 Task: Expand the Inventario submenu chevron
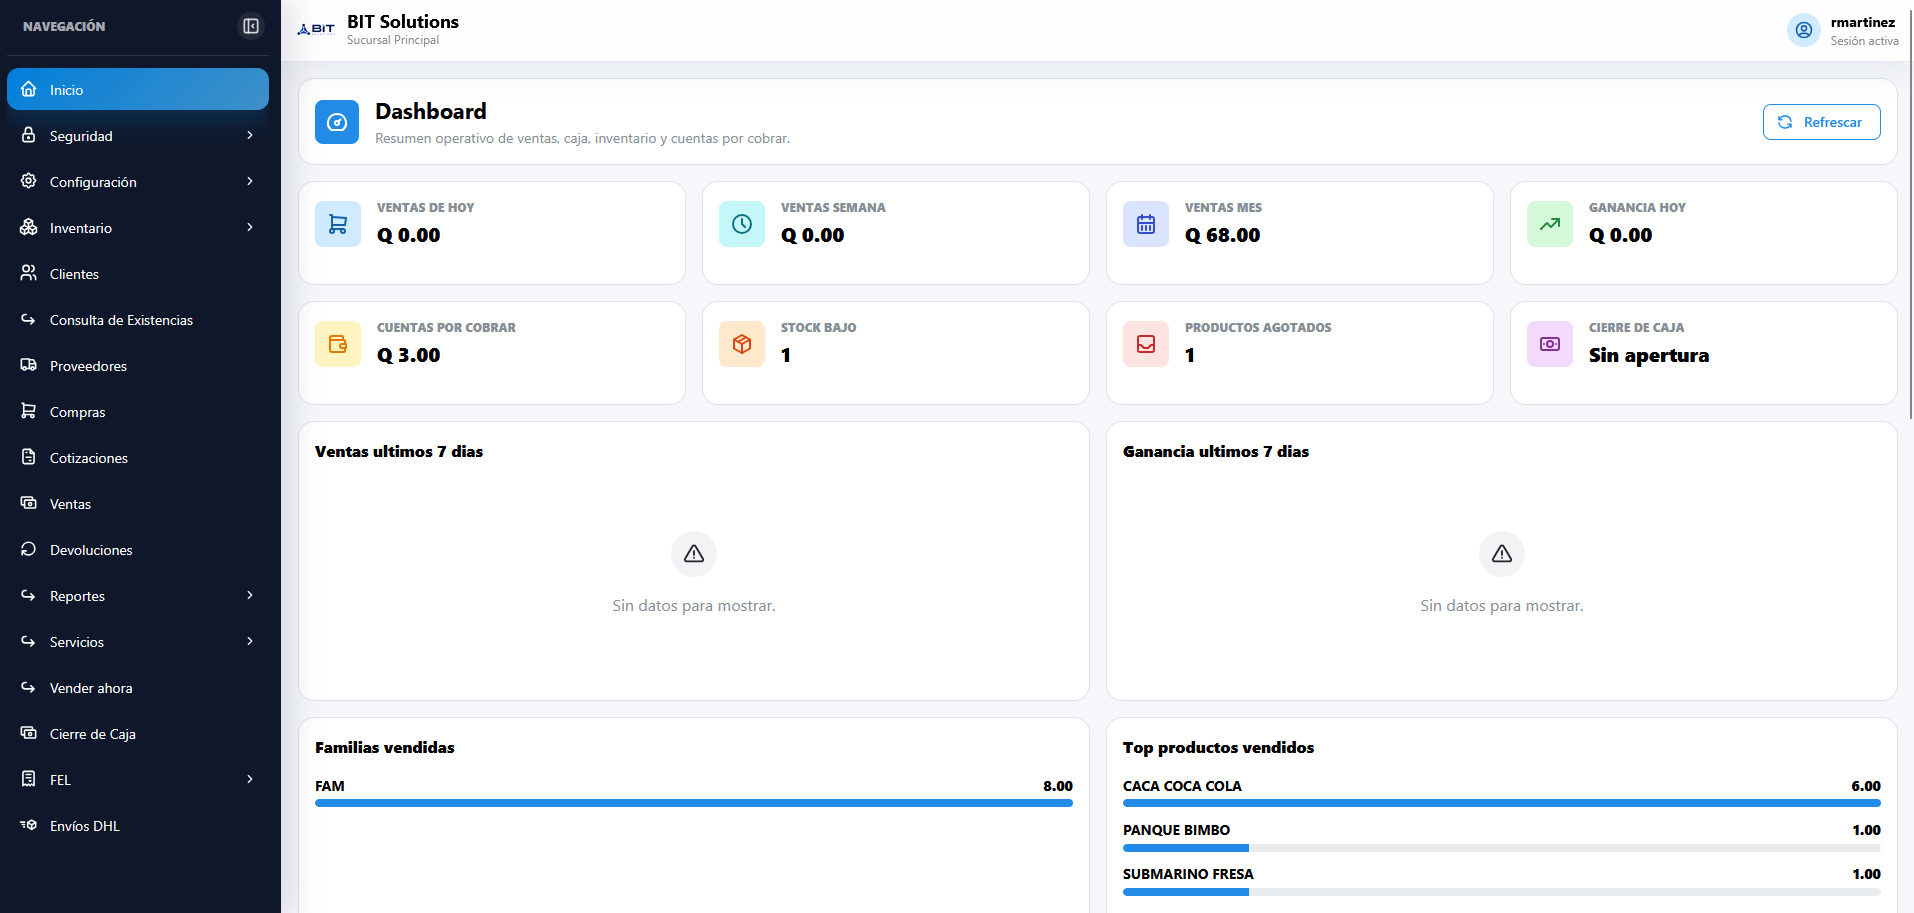[x=250, y=227]
